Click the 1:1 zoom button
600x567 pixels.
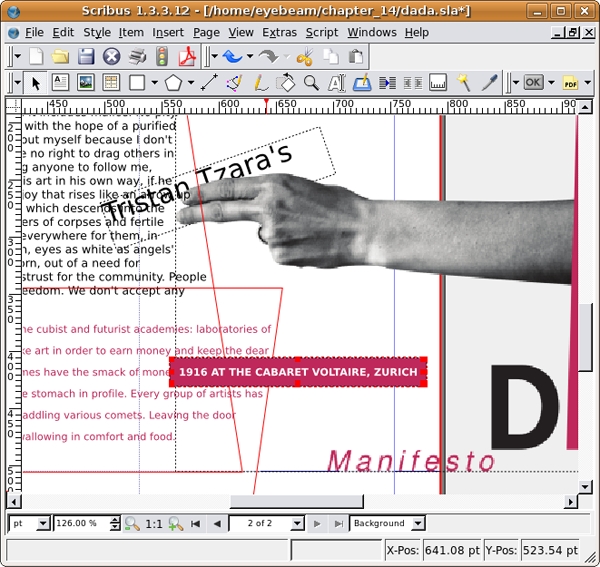(x=154, y=523)
